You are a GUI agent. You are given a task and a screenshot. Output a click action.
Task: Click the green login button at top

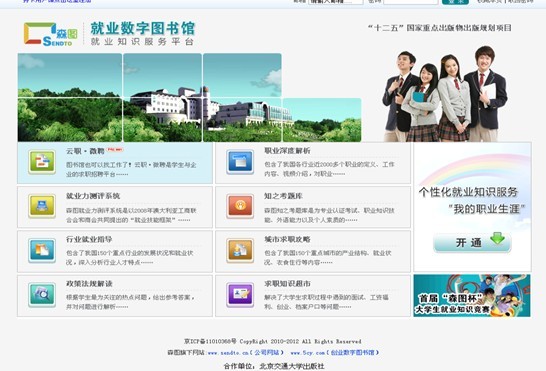click(x=455, y=2)
